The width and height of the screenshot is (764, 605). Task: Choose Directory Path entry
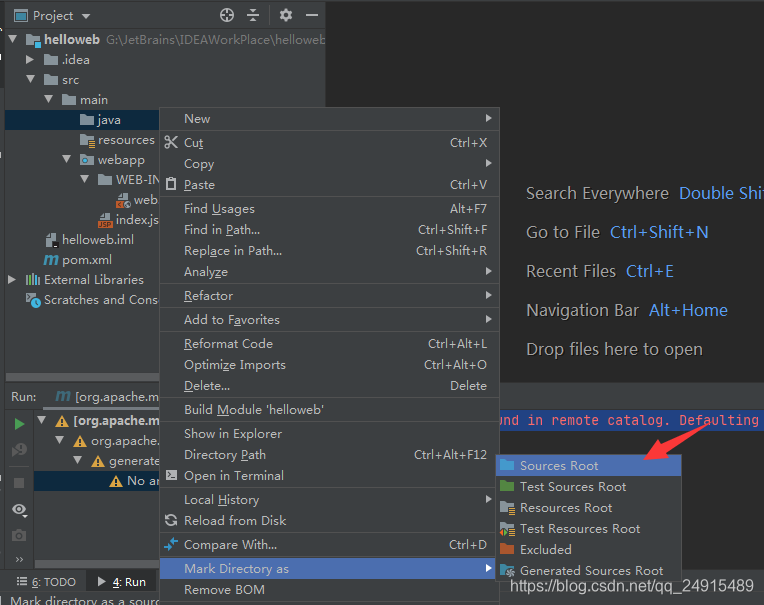point(329,454)
